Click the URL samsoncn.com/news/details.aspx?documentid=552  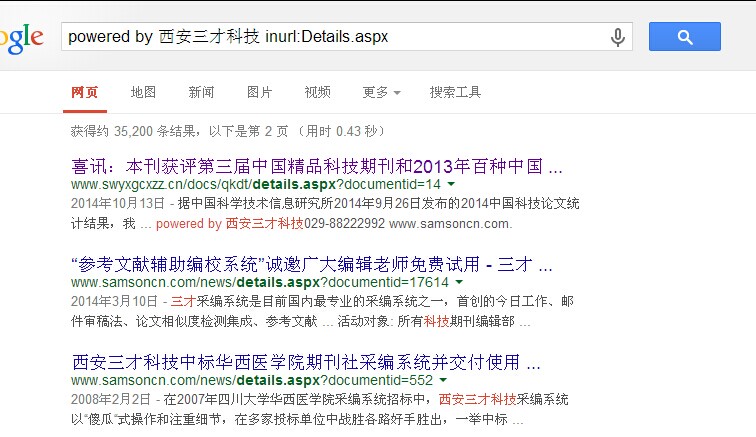(x=252, y=380)
